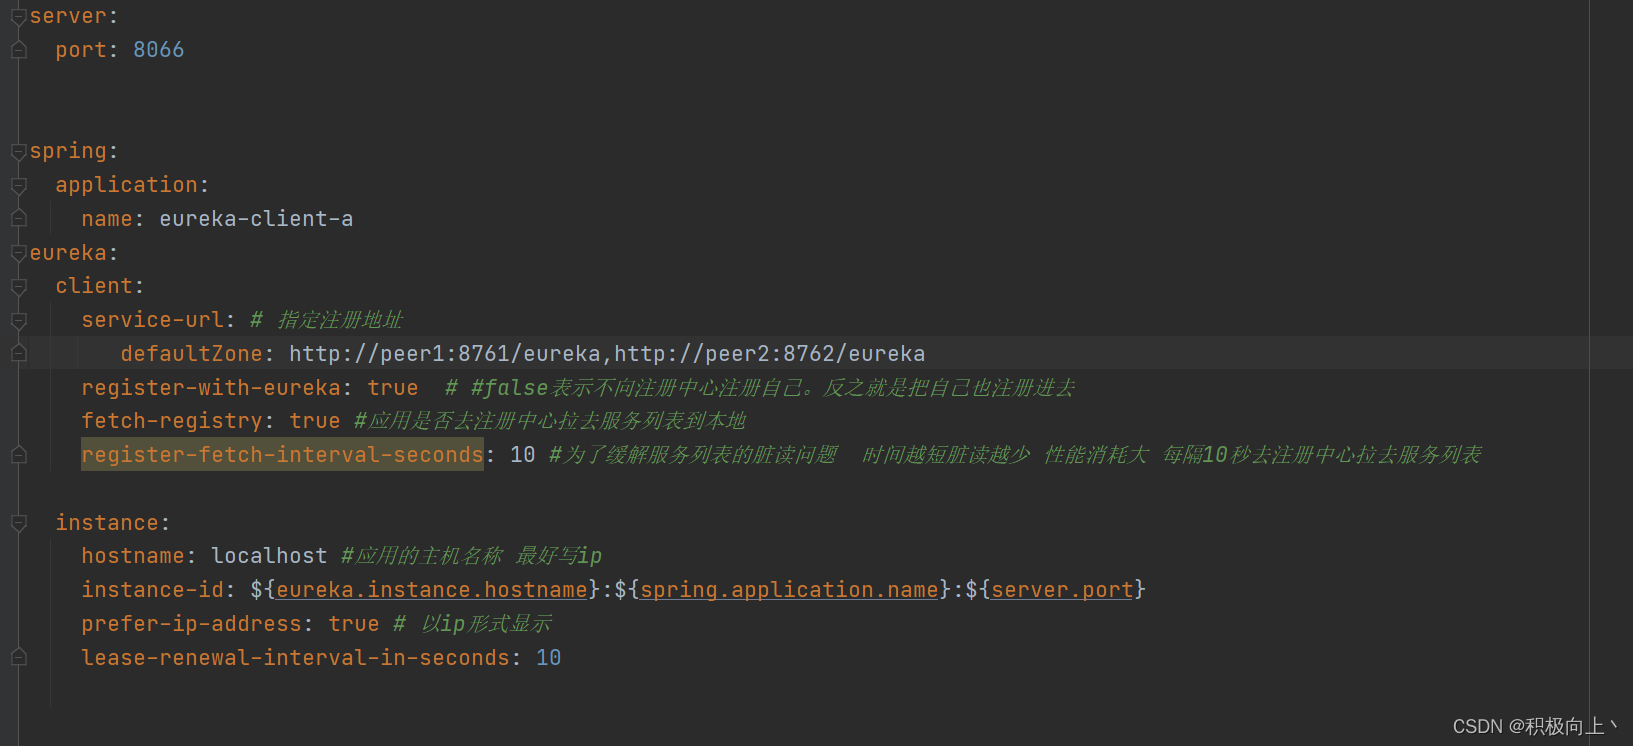Viewport: 1633px width, 746px height.
Task: Click fold end marker beside name eureka-client-a line
Action: (18, 219)
